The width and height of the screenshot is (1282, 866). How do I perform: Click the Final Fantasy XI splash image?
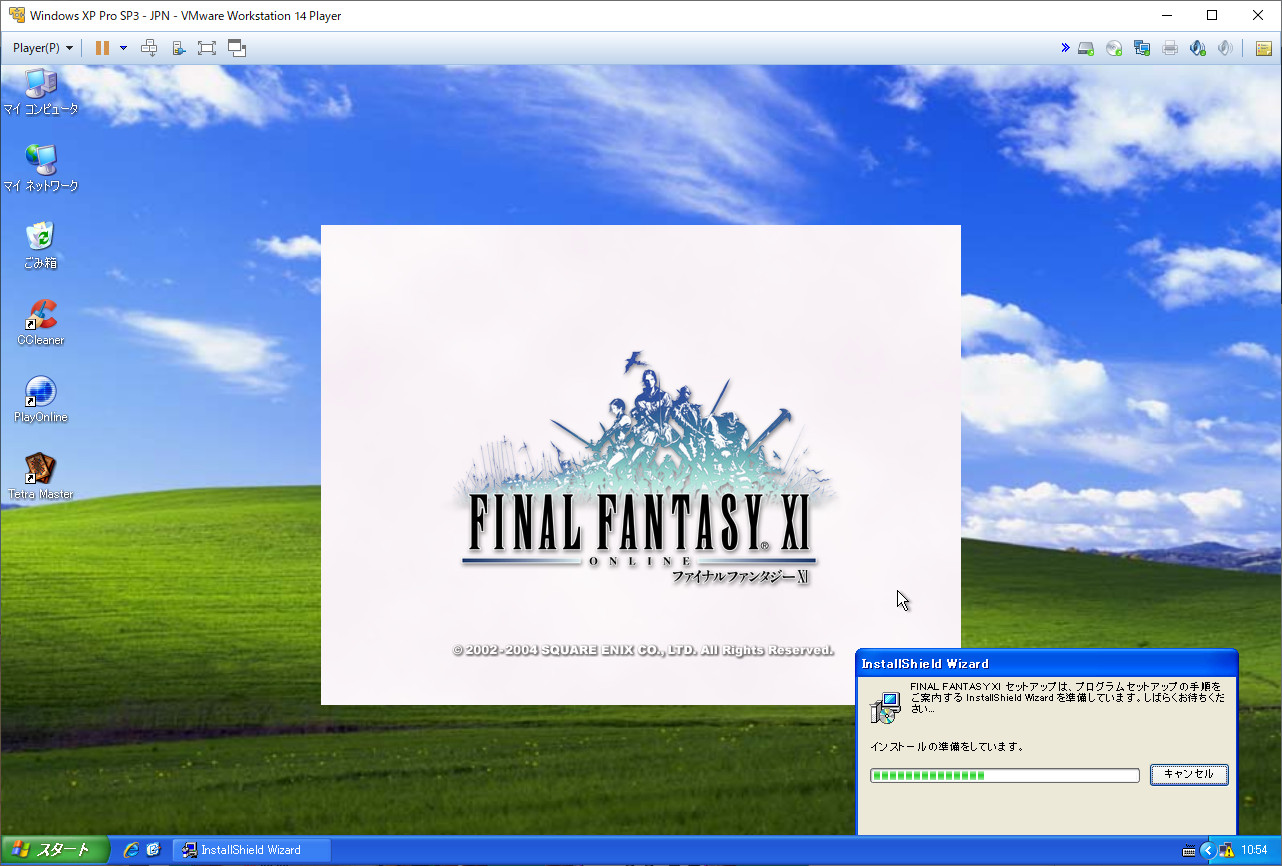click(640, 465)
